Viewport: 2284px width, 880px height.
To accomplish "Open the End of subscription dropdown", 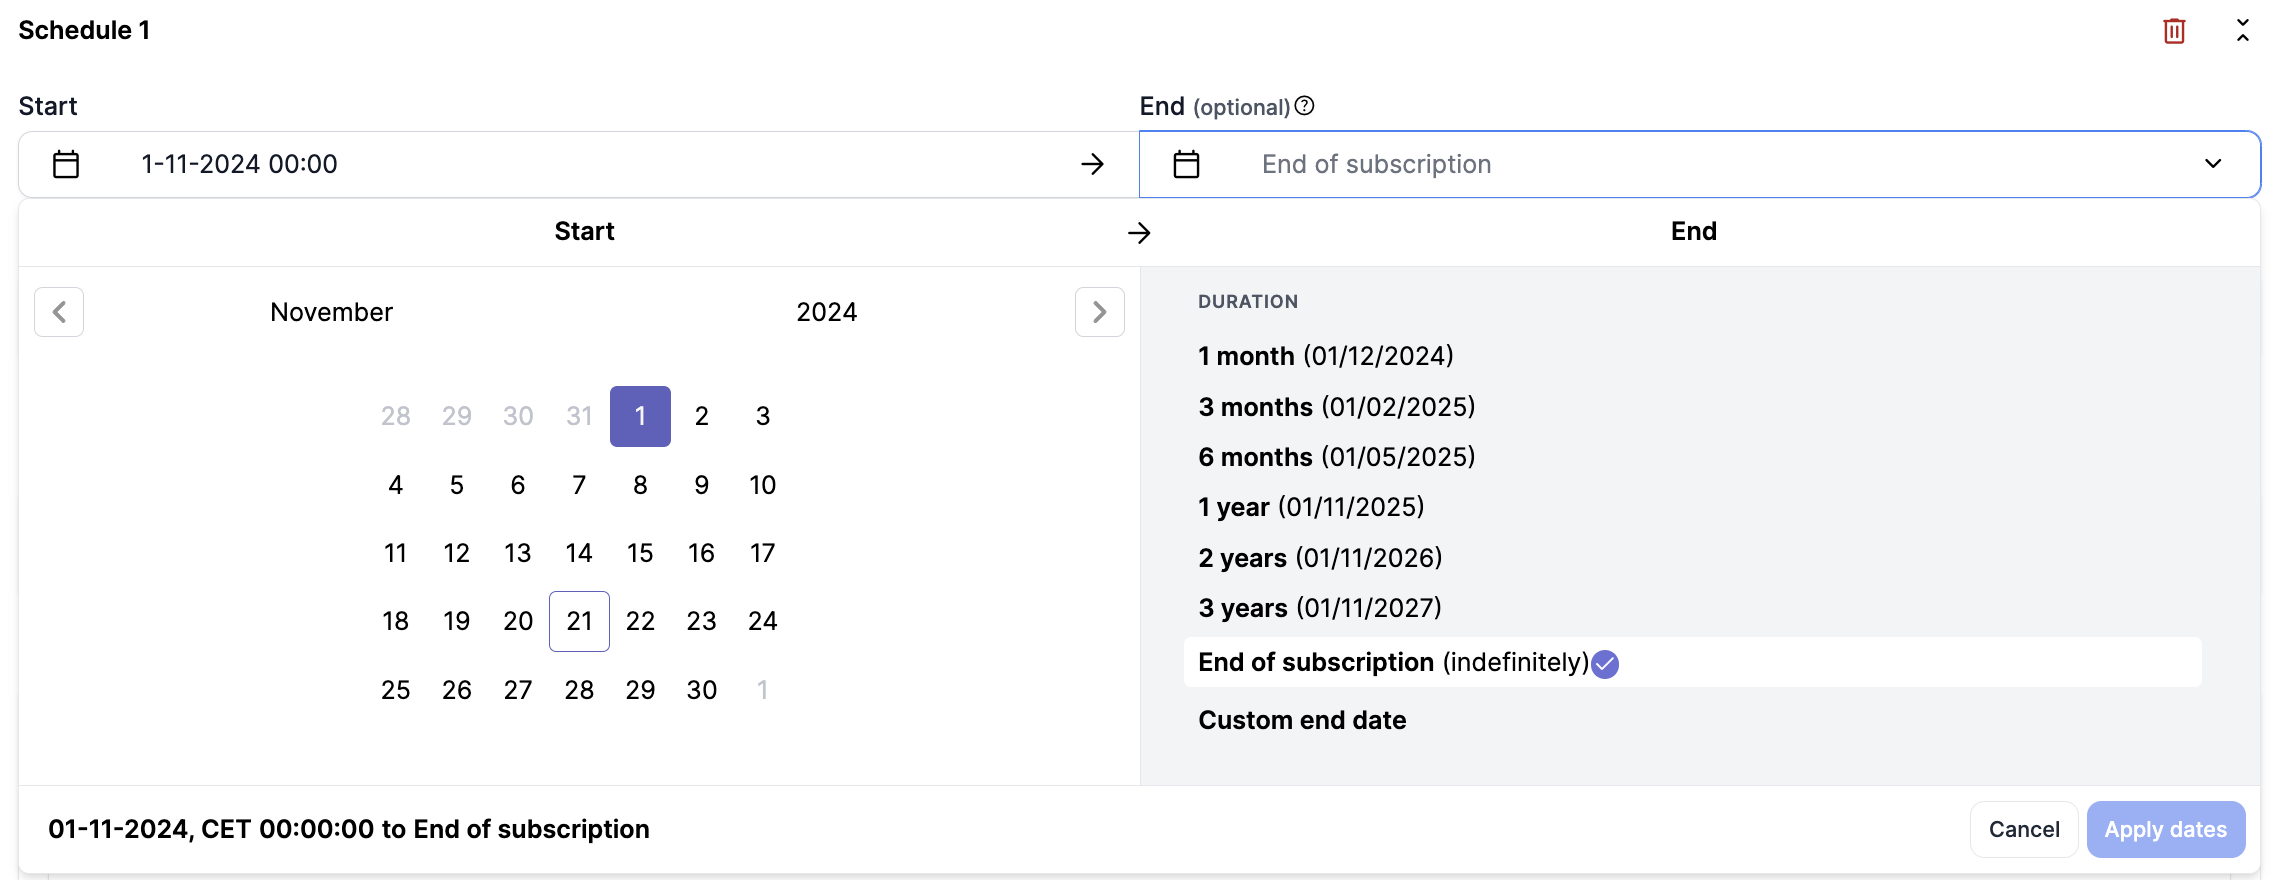I will click(x=2212, y=164).
